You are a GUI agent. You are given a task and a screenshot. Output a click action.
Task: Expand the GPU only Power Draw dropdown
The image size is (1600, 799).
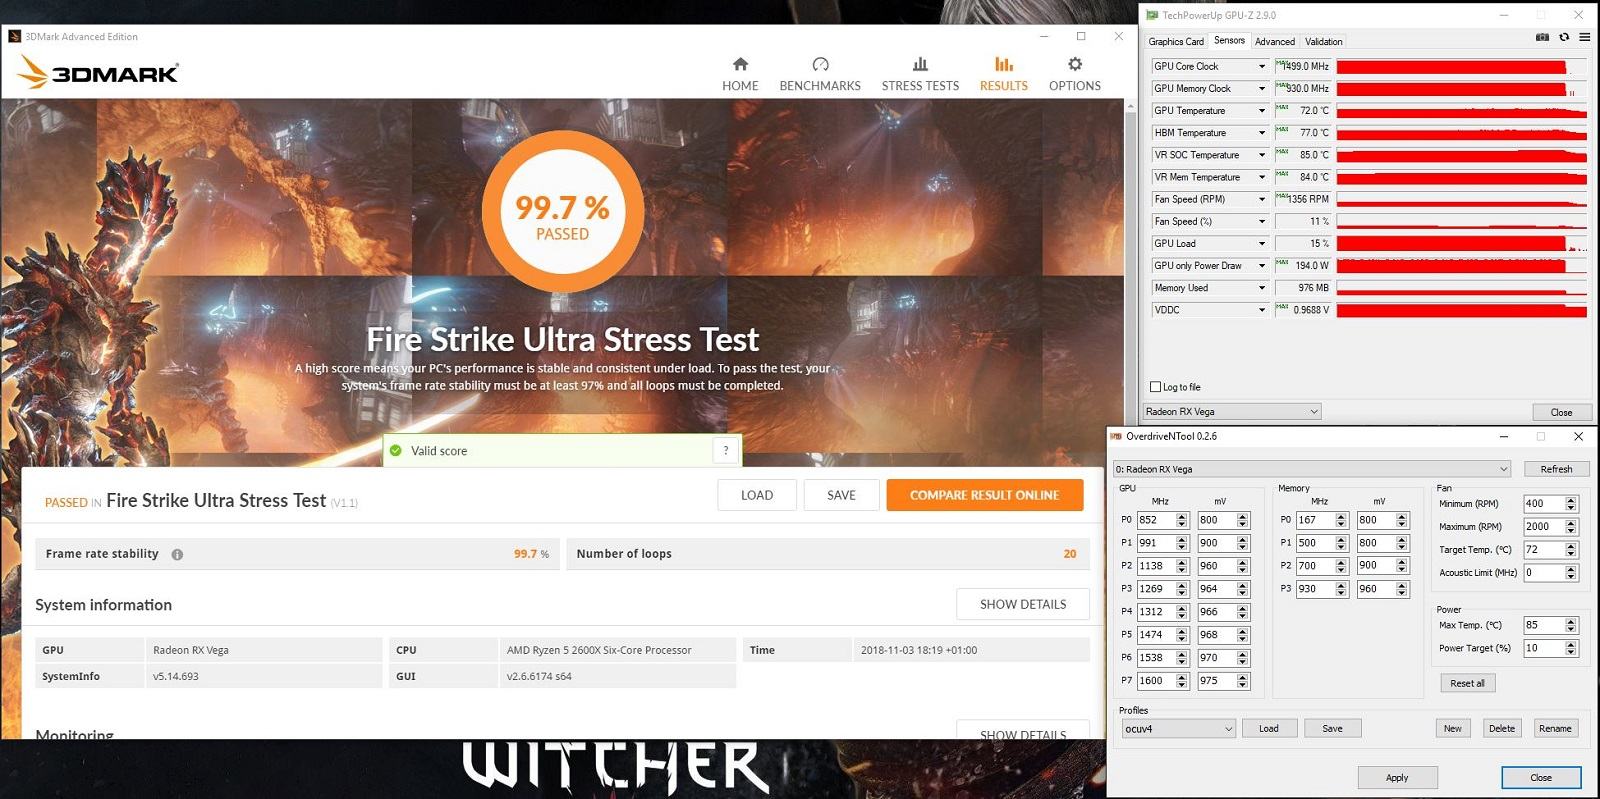pos(1262,265)
